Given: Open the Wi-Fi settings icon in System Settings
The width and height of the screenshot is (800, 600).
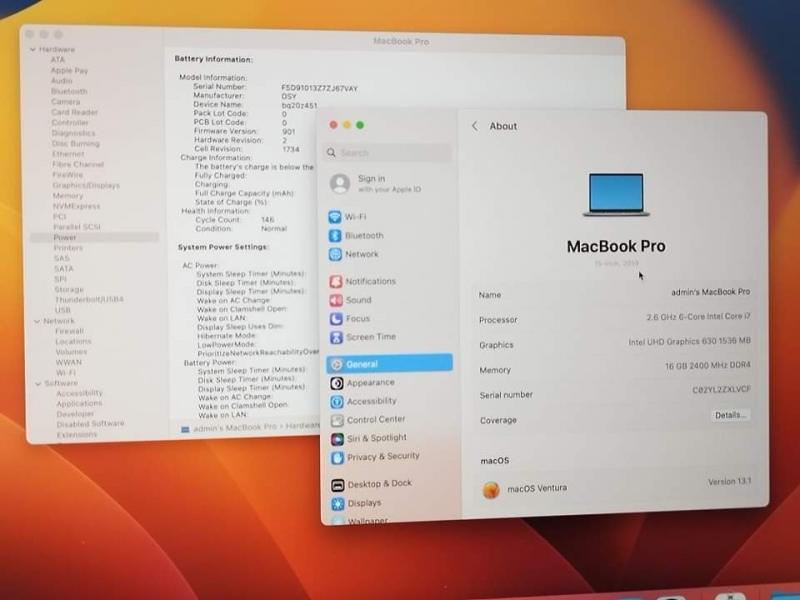Looking at the screenshot, I should tap(335, 217).
